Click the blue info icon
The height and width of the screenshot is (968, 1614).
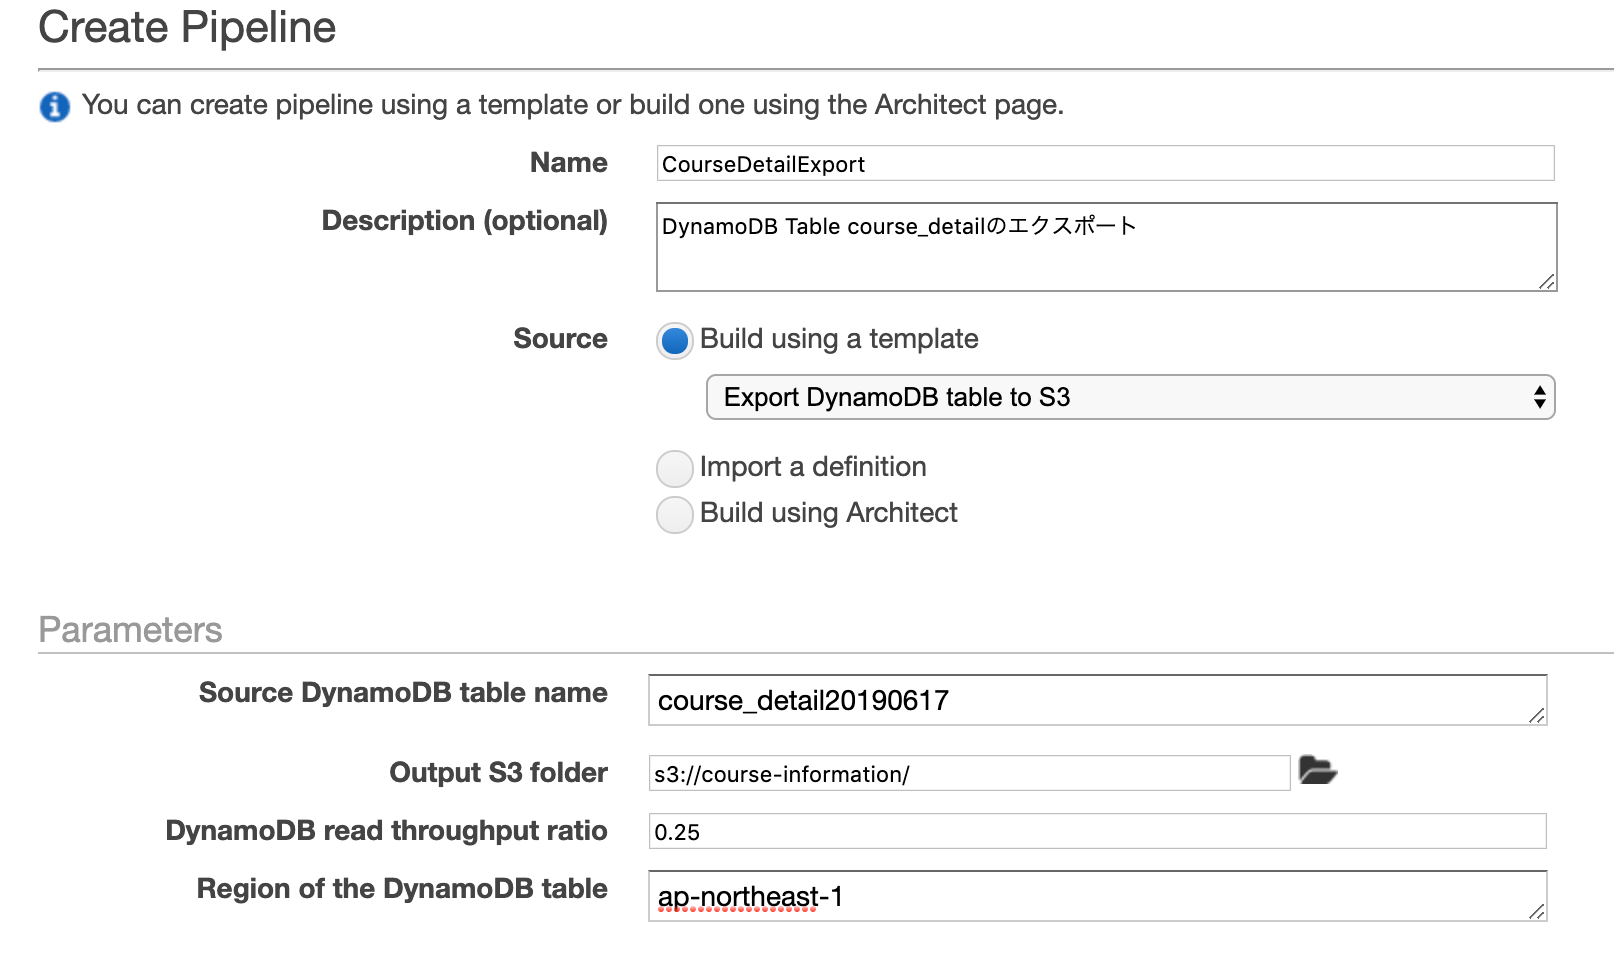[x=55, y=106]
